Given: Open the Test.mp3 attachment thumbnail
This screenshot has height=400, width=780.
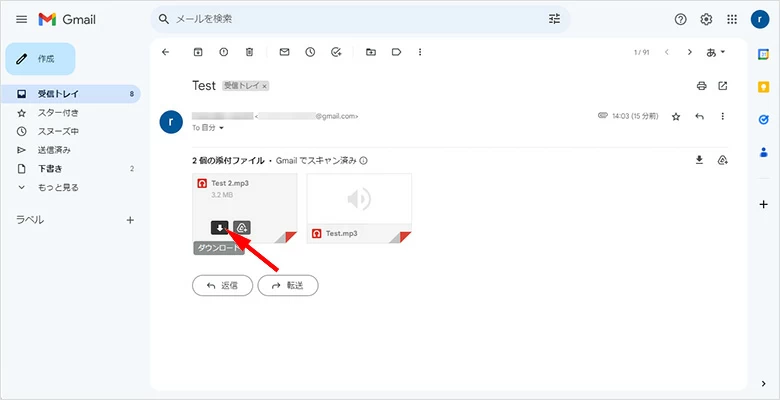Looking at the screenshot, I should tap(359, 200).
